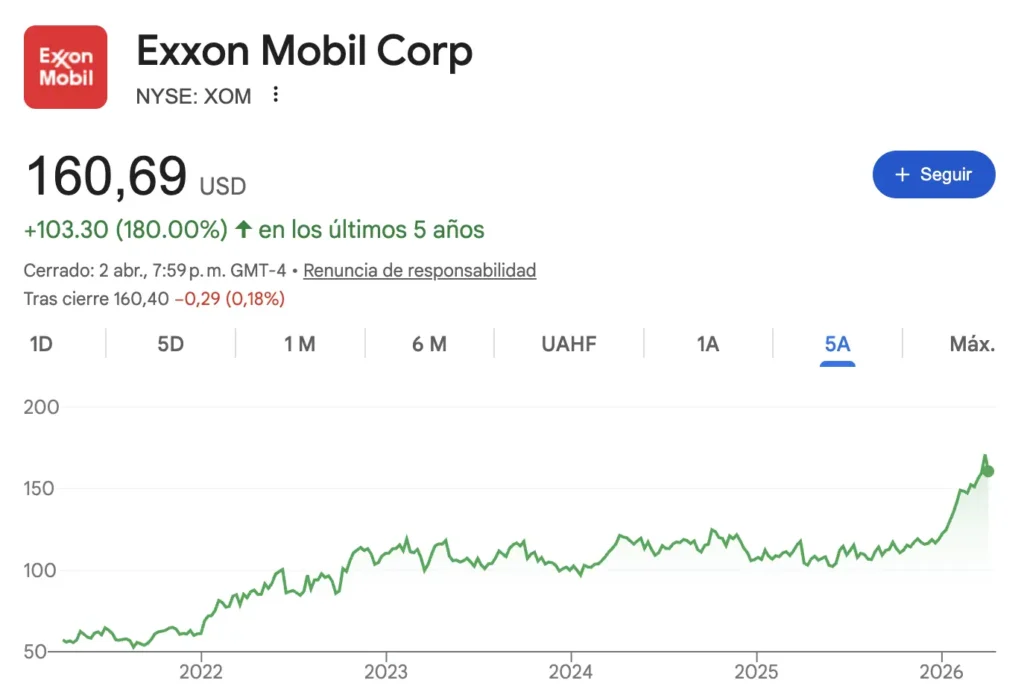Screen dimensions: 1024x692
Task: Select the 1A annual range
Action: pyautogui.click(x=707, y=343)
